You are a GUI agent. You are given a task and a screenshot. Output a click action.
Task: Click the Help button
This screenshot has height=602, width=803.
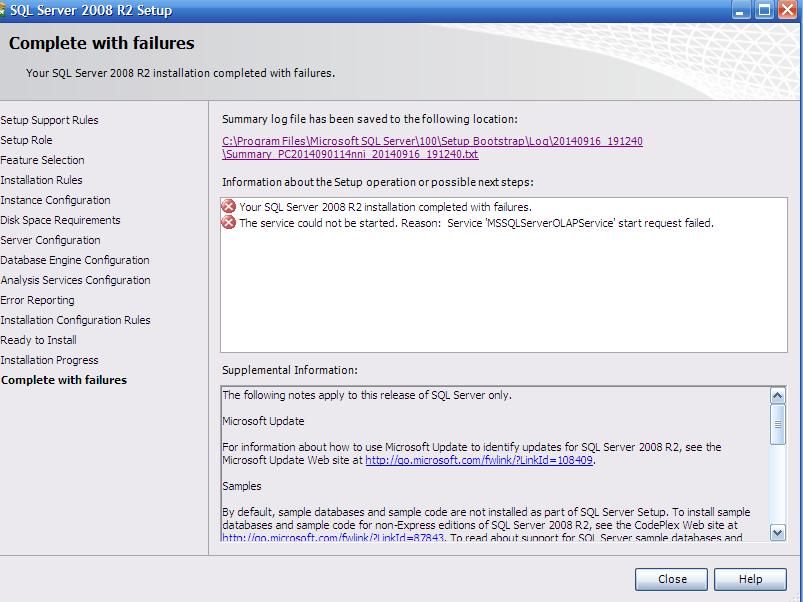(750, 579)
